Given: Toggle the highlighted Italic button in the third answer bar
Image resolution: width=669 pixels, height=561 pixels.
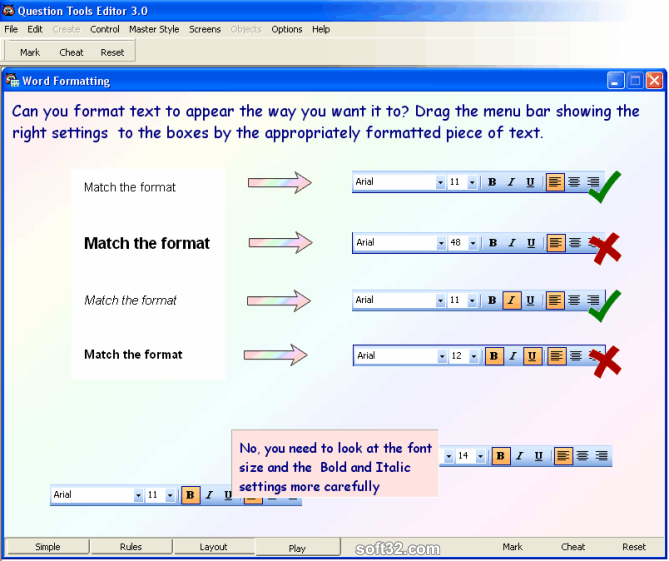Looking at the screenshot, I should (512, 300).
